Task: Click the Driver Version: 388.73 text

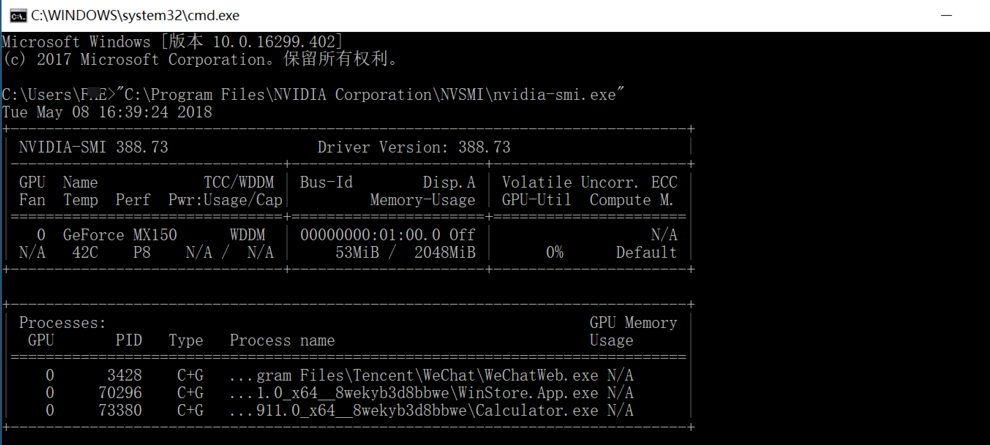Action: 413,147
